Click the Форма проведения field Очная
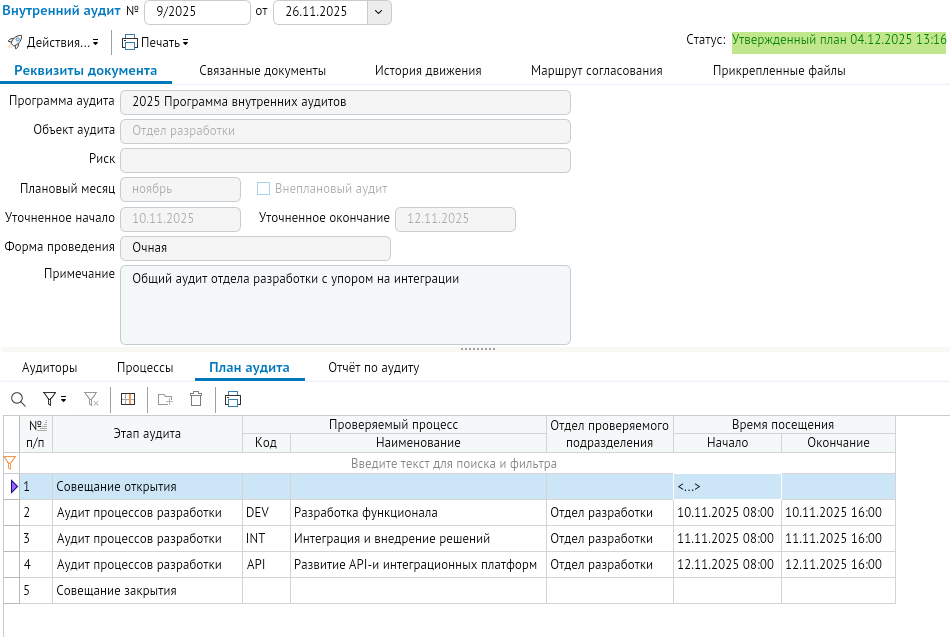Viewport: 950px width, 637px height. [256, 248]
